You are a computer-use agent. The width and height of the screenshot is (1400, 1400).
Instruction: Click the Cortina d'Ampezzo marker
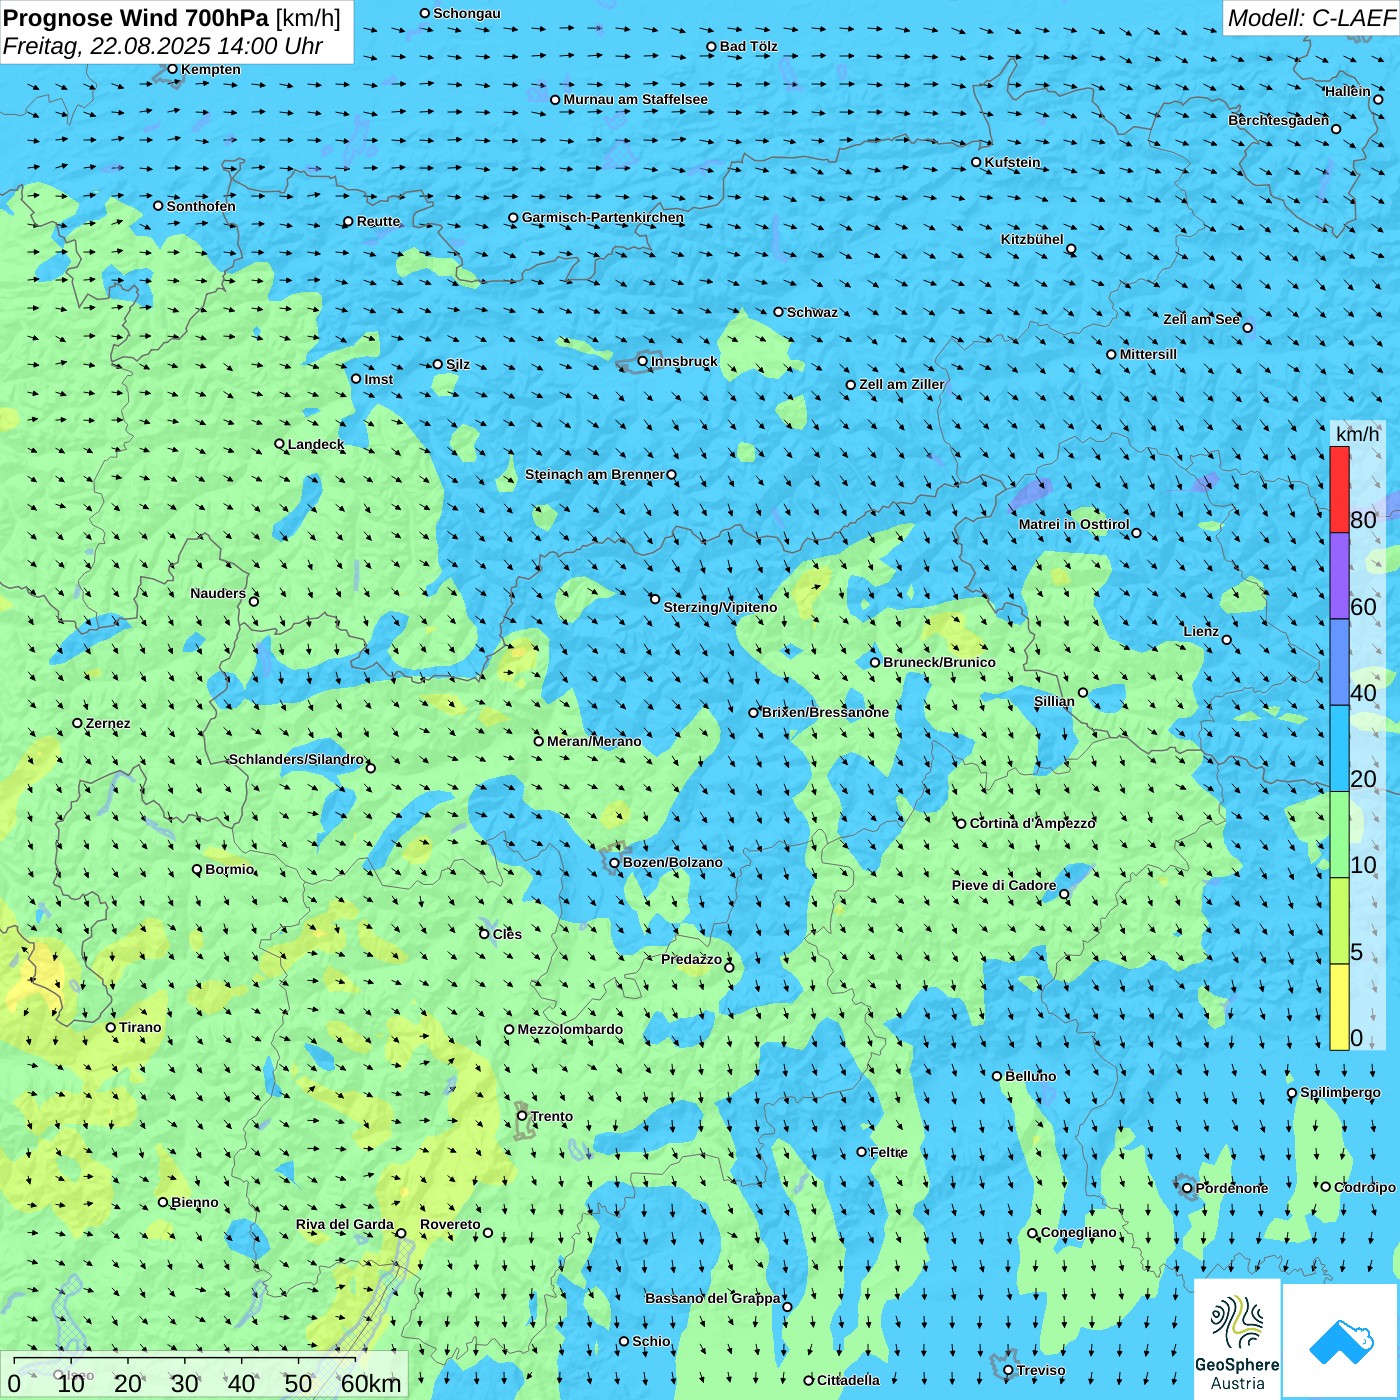point(962,823)
